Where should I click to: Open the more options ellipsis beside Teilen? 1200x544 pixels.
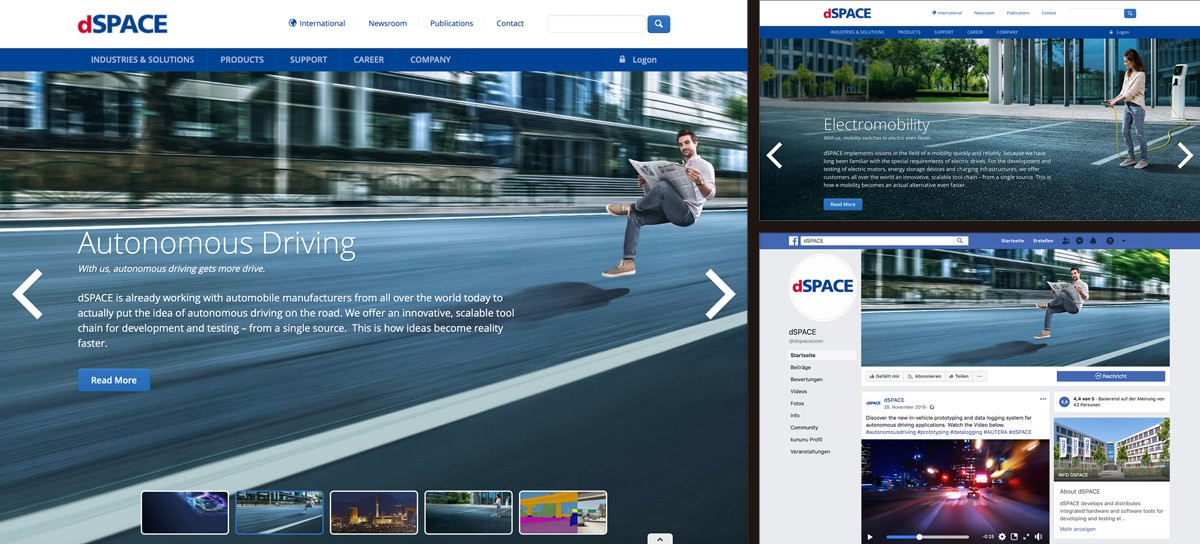click(x=979, y=376)
